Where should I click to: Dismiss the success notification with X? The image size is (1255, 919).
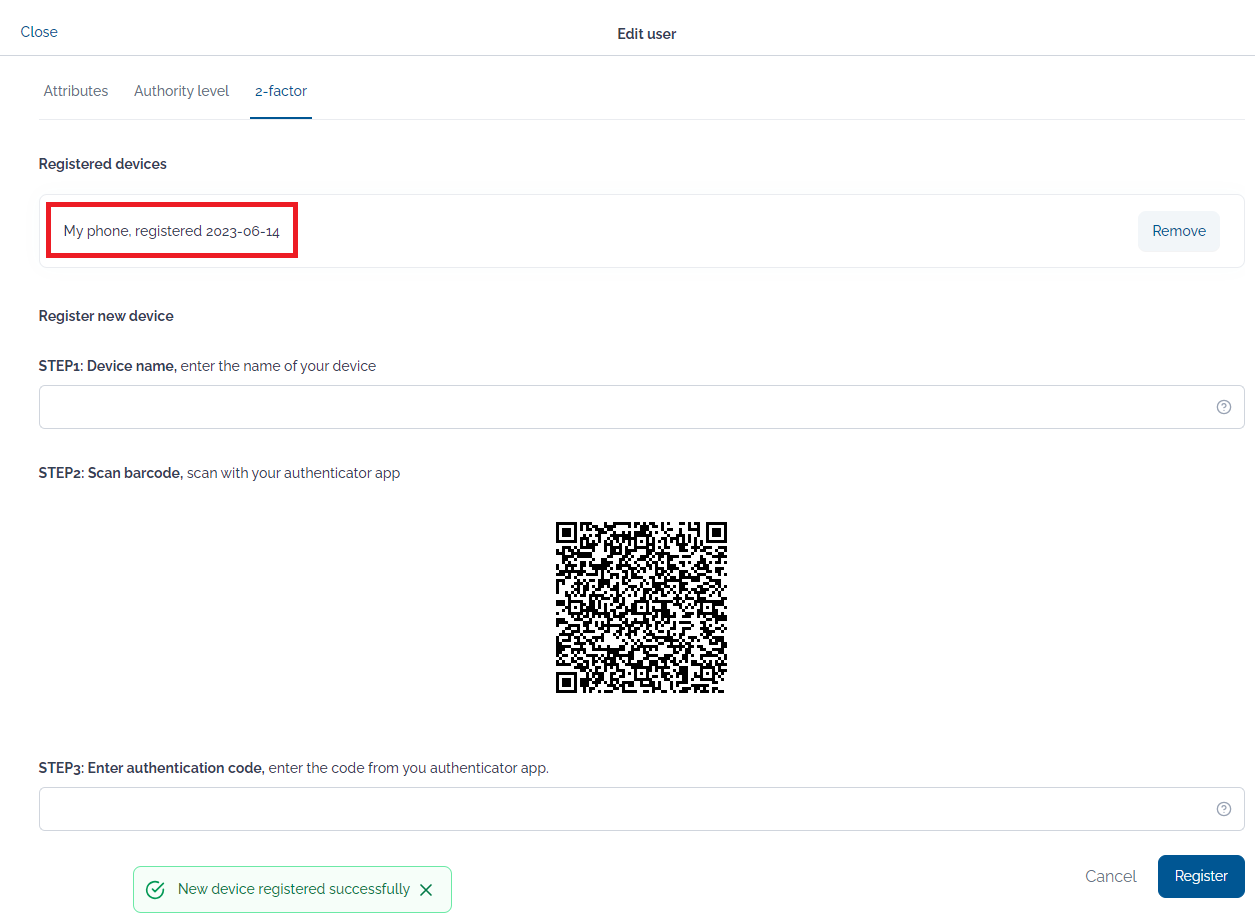coord(426,890)
